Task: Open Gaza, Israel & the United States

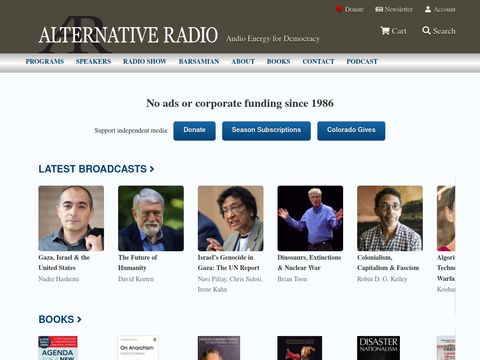Action: coord(64,263)
